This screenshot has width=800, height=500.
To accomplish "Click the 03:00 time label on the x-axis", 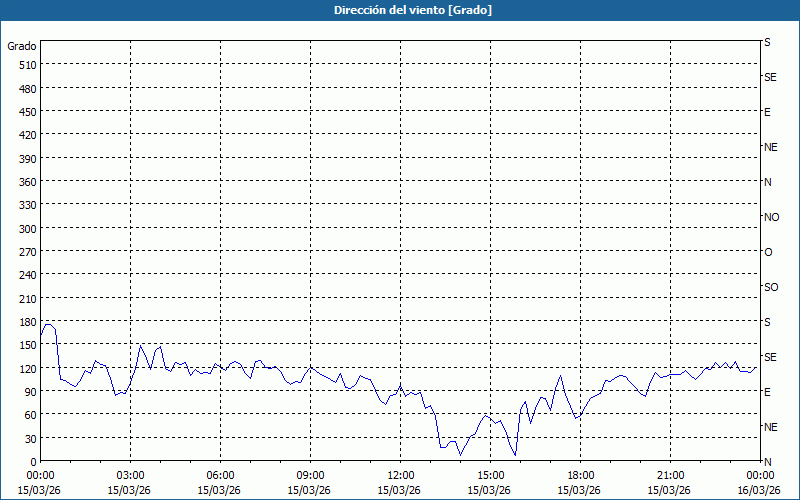I will pyautogui.click(x=130, y=475).
